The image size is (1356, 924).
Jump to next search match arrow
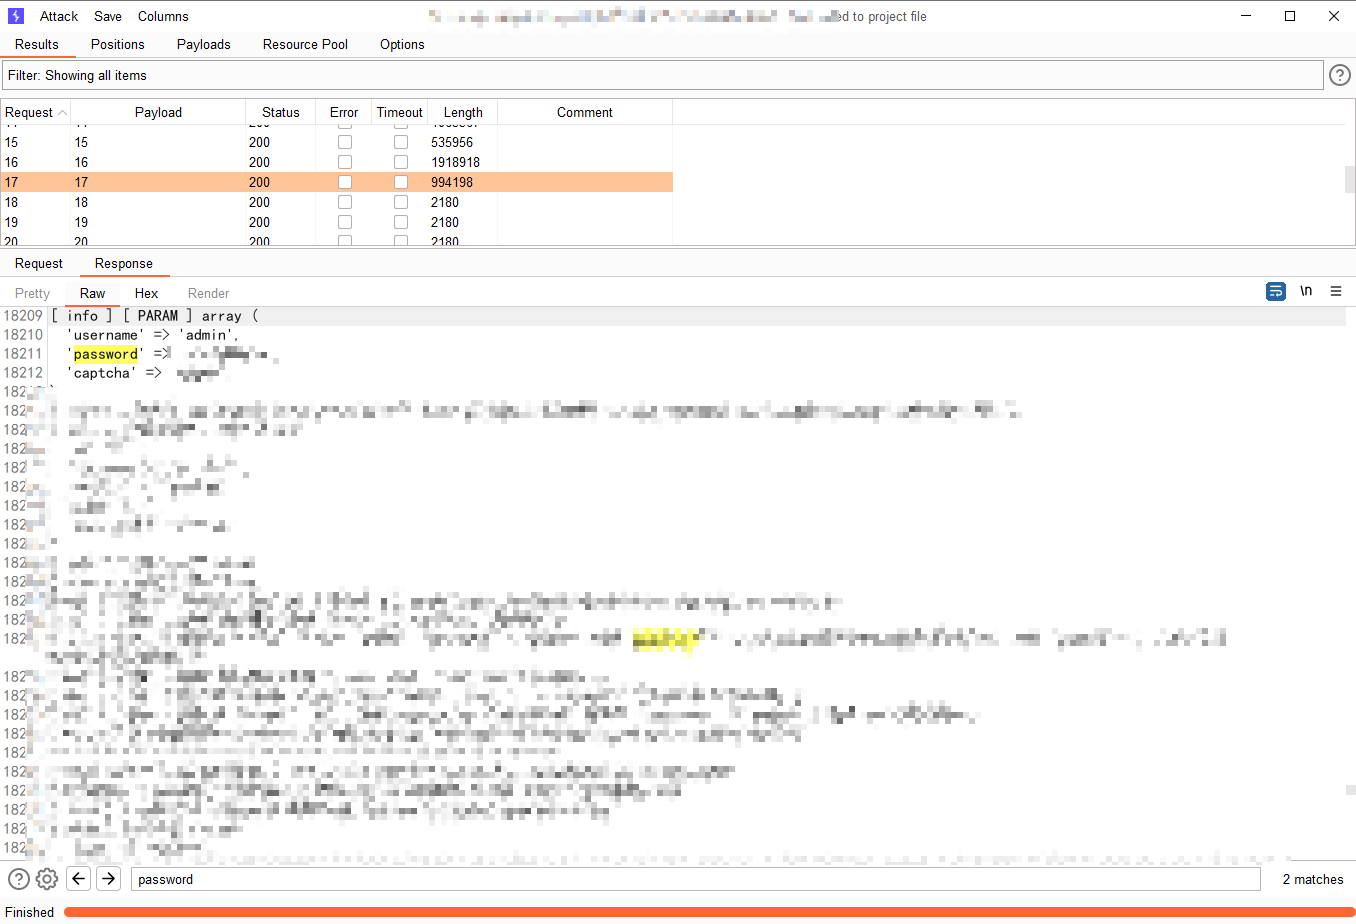click(108, 878)
